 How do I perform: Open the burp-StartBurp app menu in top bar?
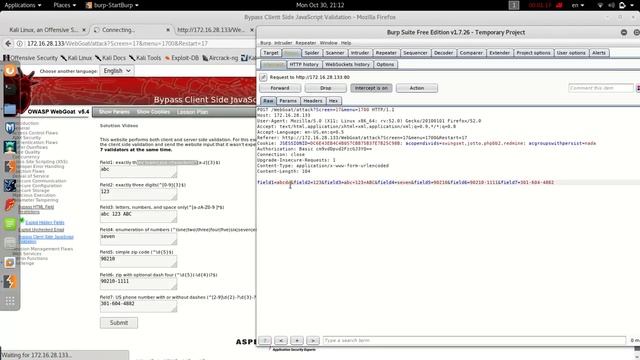point(112,5)
